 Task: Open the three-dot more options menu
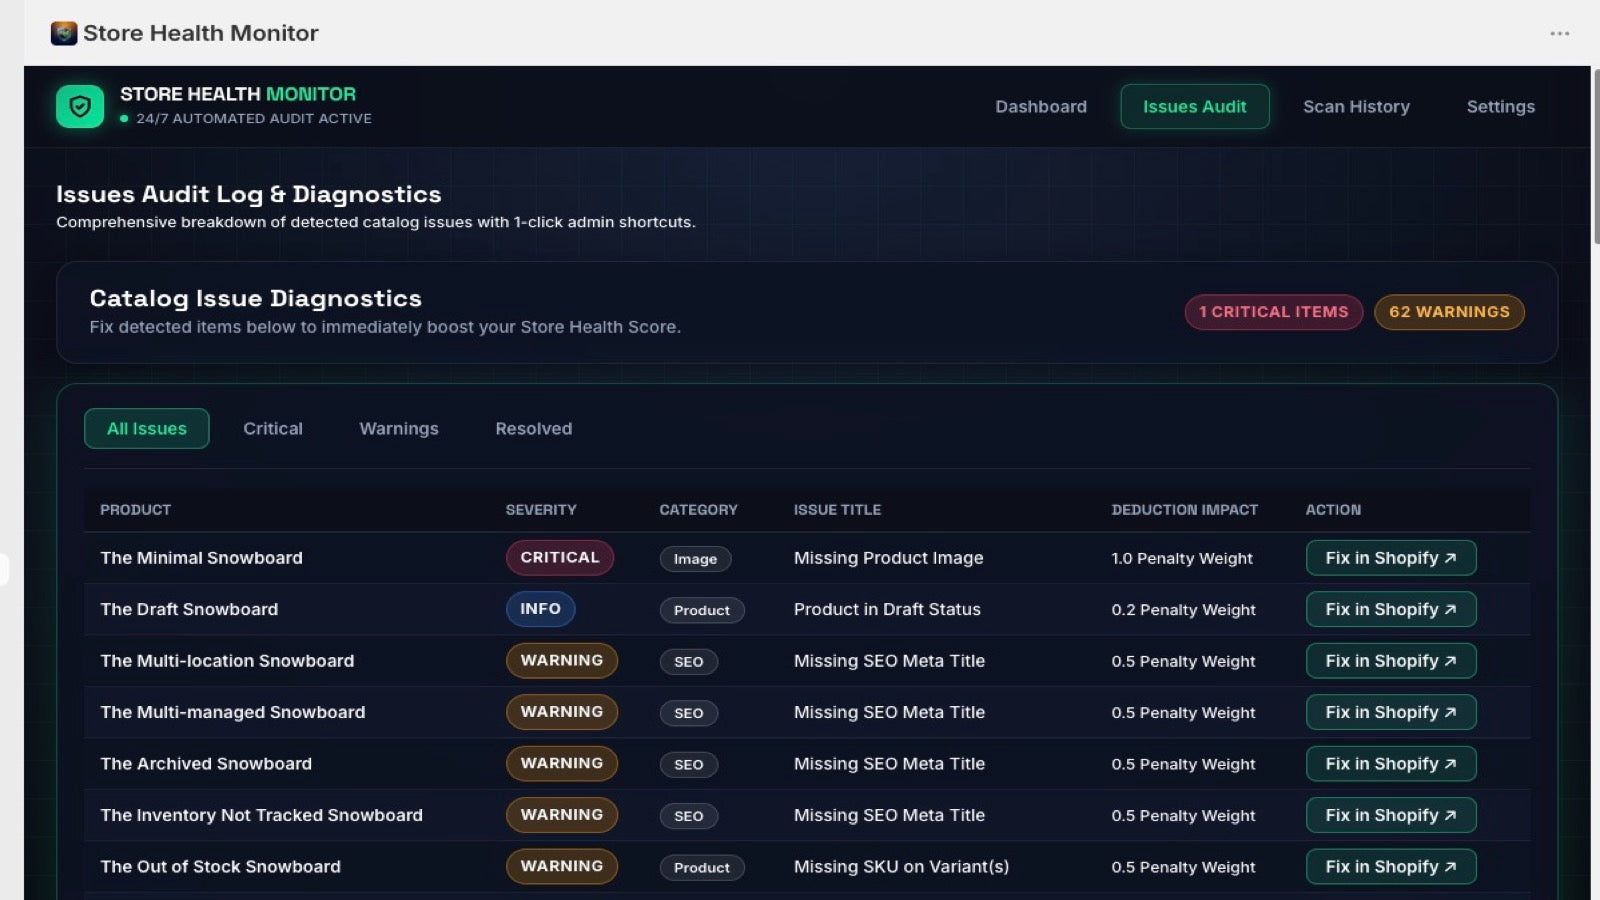pos(1559,33)
